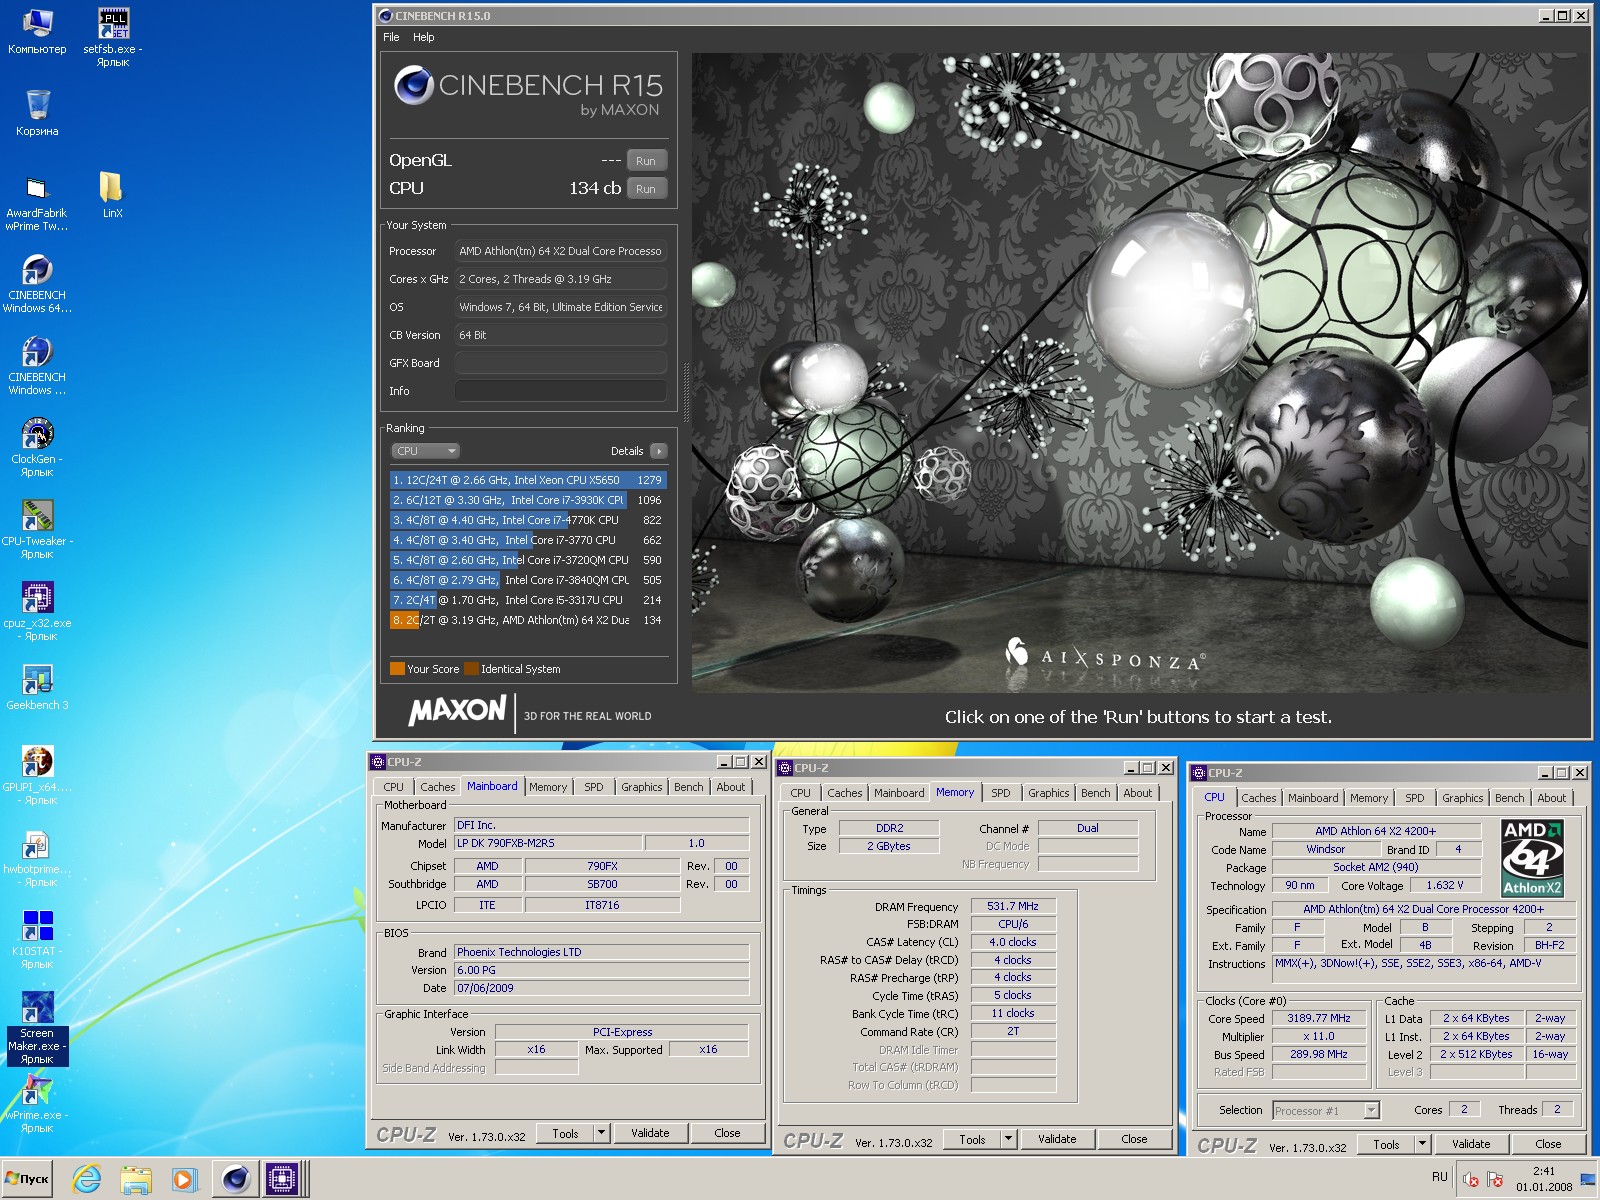The height and width of the screenshot is (1200, 1600).
Task: Open Bench tab in Memory CPU-Z window
Action: [1096, 793]
